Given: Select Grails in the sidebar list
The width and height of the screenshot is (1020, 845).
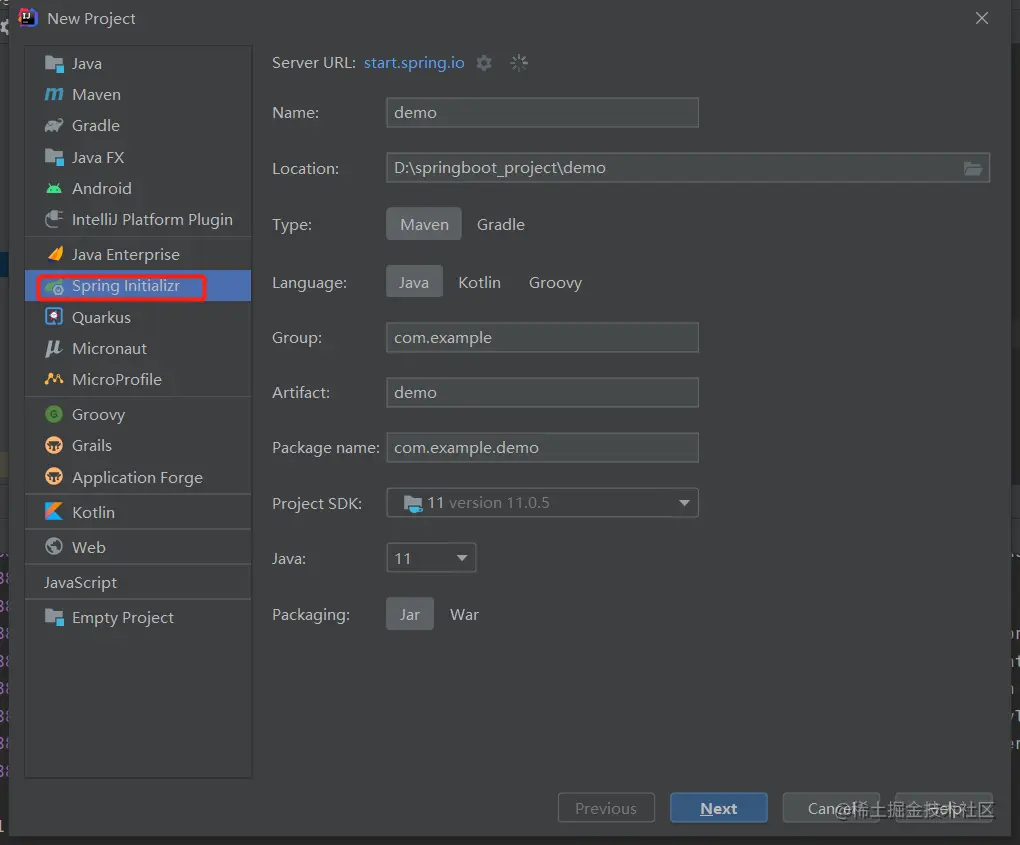Looking at the screenshot, I should pyautogui.click(x=138, y=446).
